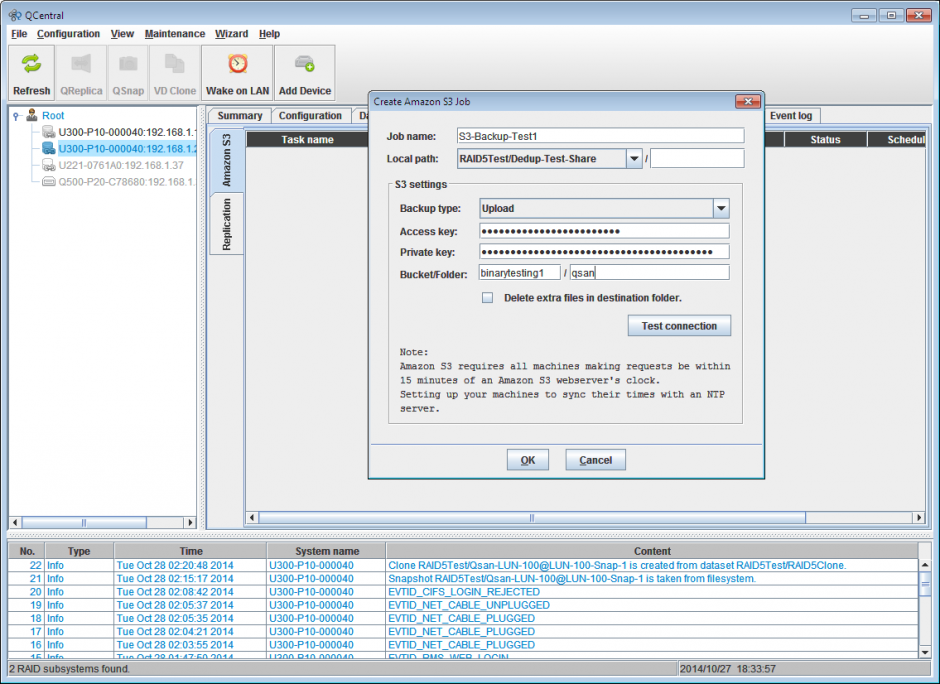The width and height of the screenshot is (940, 684).
Task: Click the System name column header
Action: [x=327, y=551]
